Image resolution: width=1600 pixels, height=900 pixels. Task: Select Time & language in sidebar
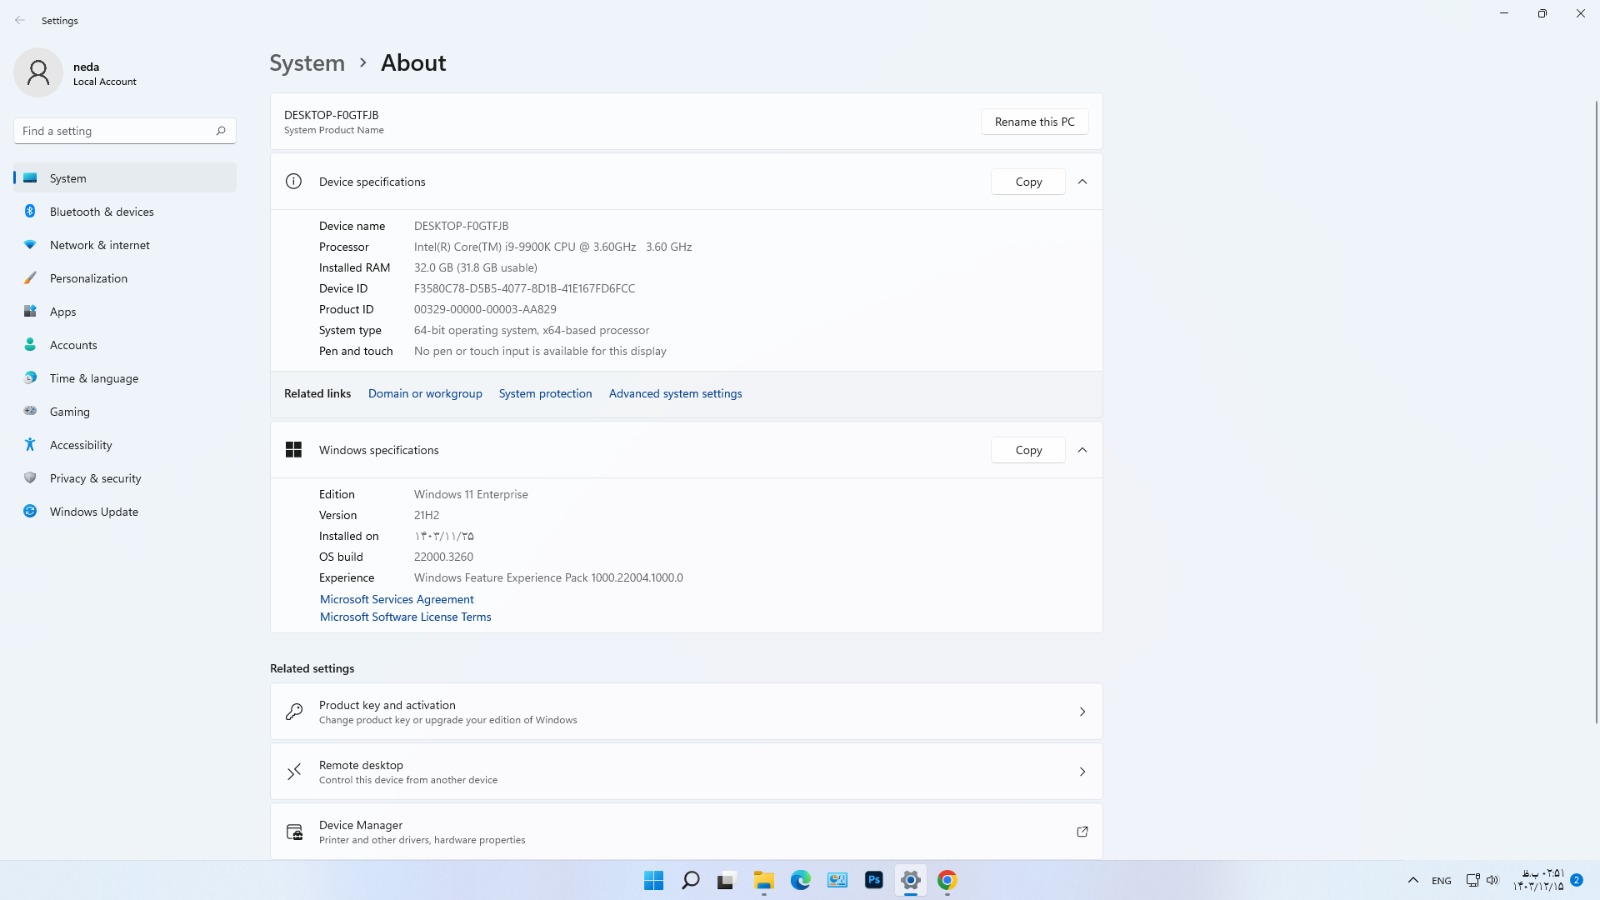pos(93,379)
